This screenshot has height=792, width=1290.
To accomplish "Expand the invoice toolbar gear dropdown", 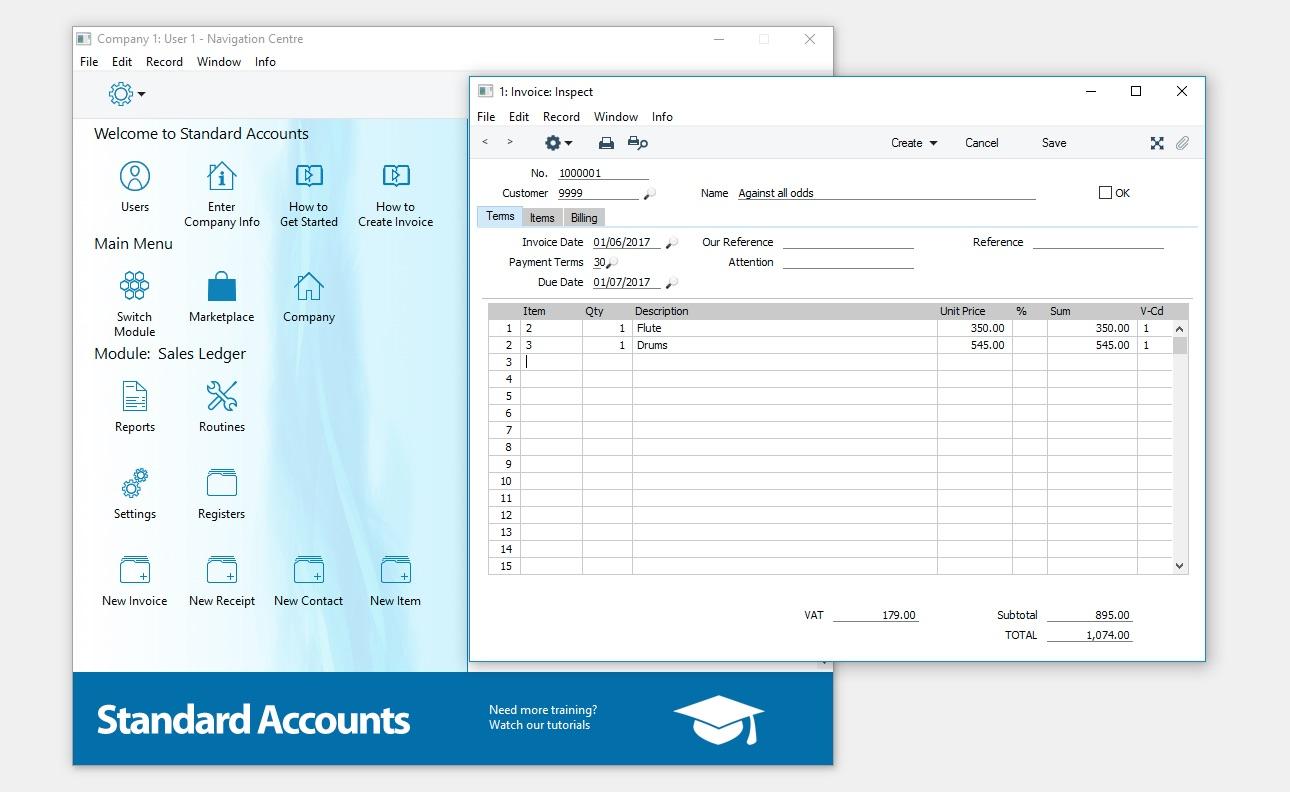I will click(558, 143).
